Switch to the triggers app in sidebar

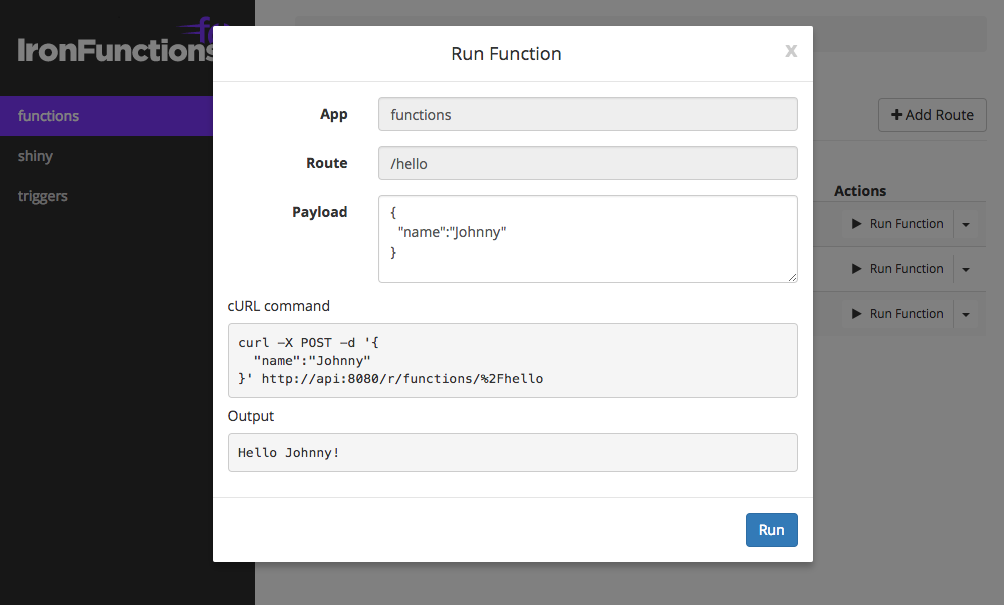[43, 196]
